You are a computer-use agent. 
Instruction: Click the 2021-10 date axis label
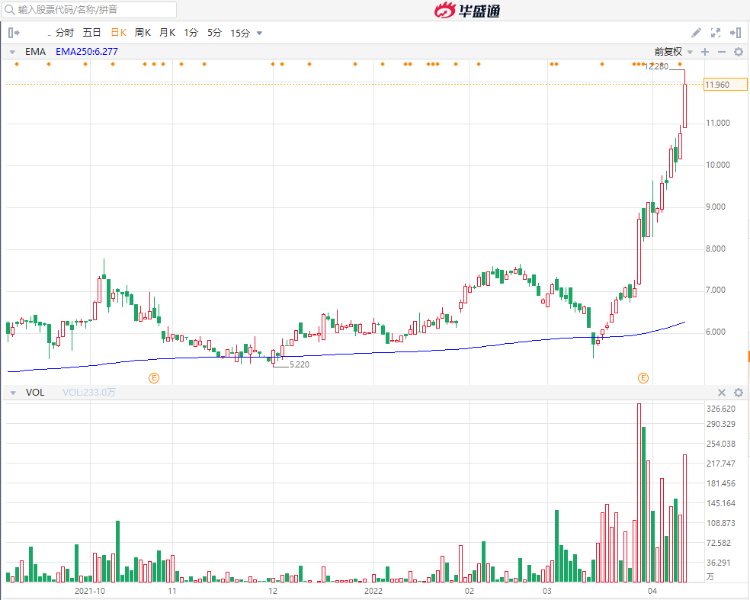pyautogui.click(x=90, y=591)
